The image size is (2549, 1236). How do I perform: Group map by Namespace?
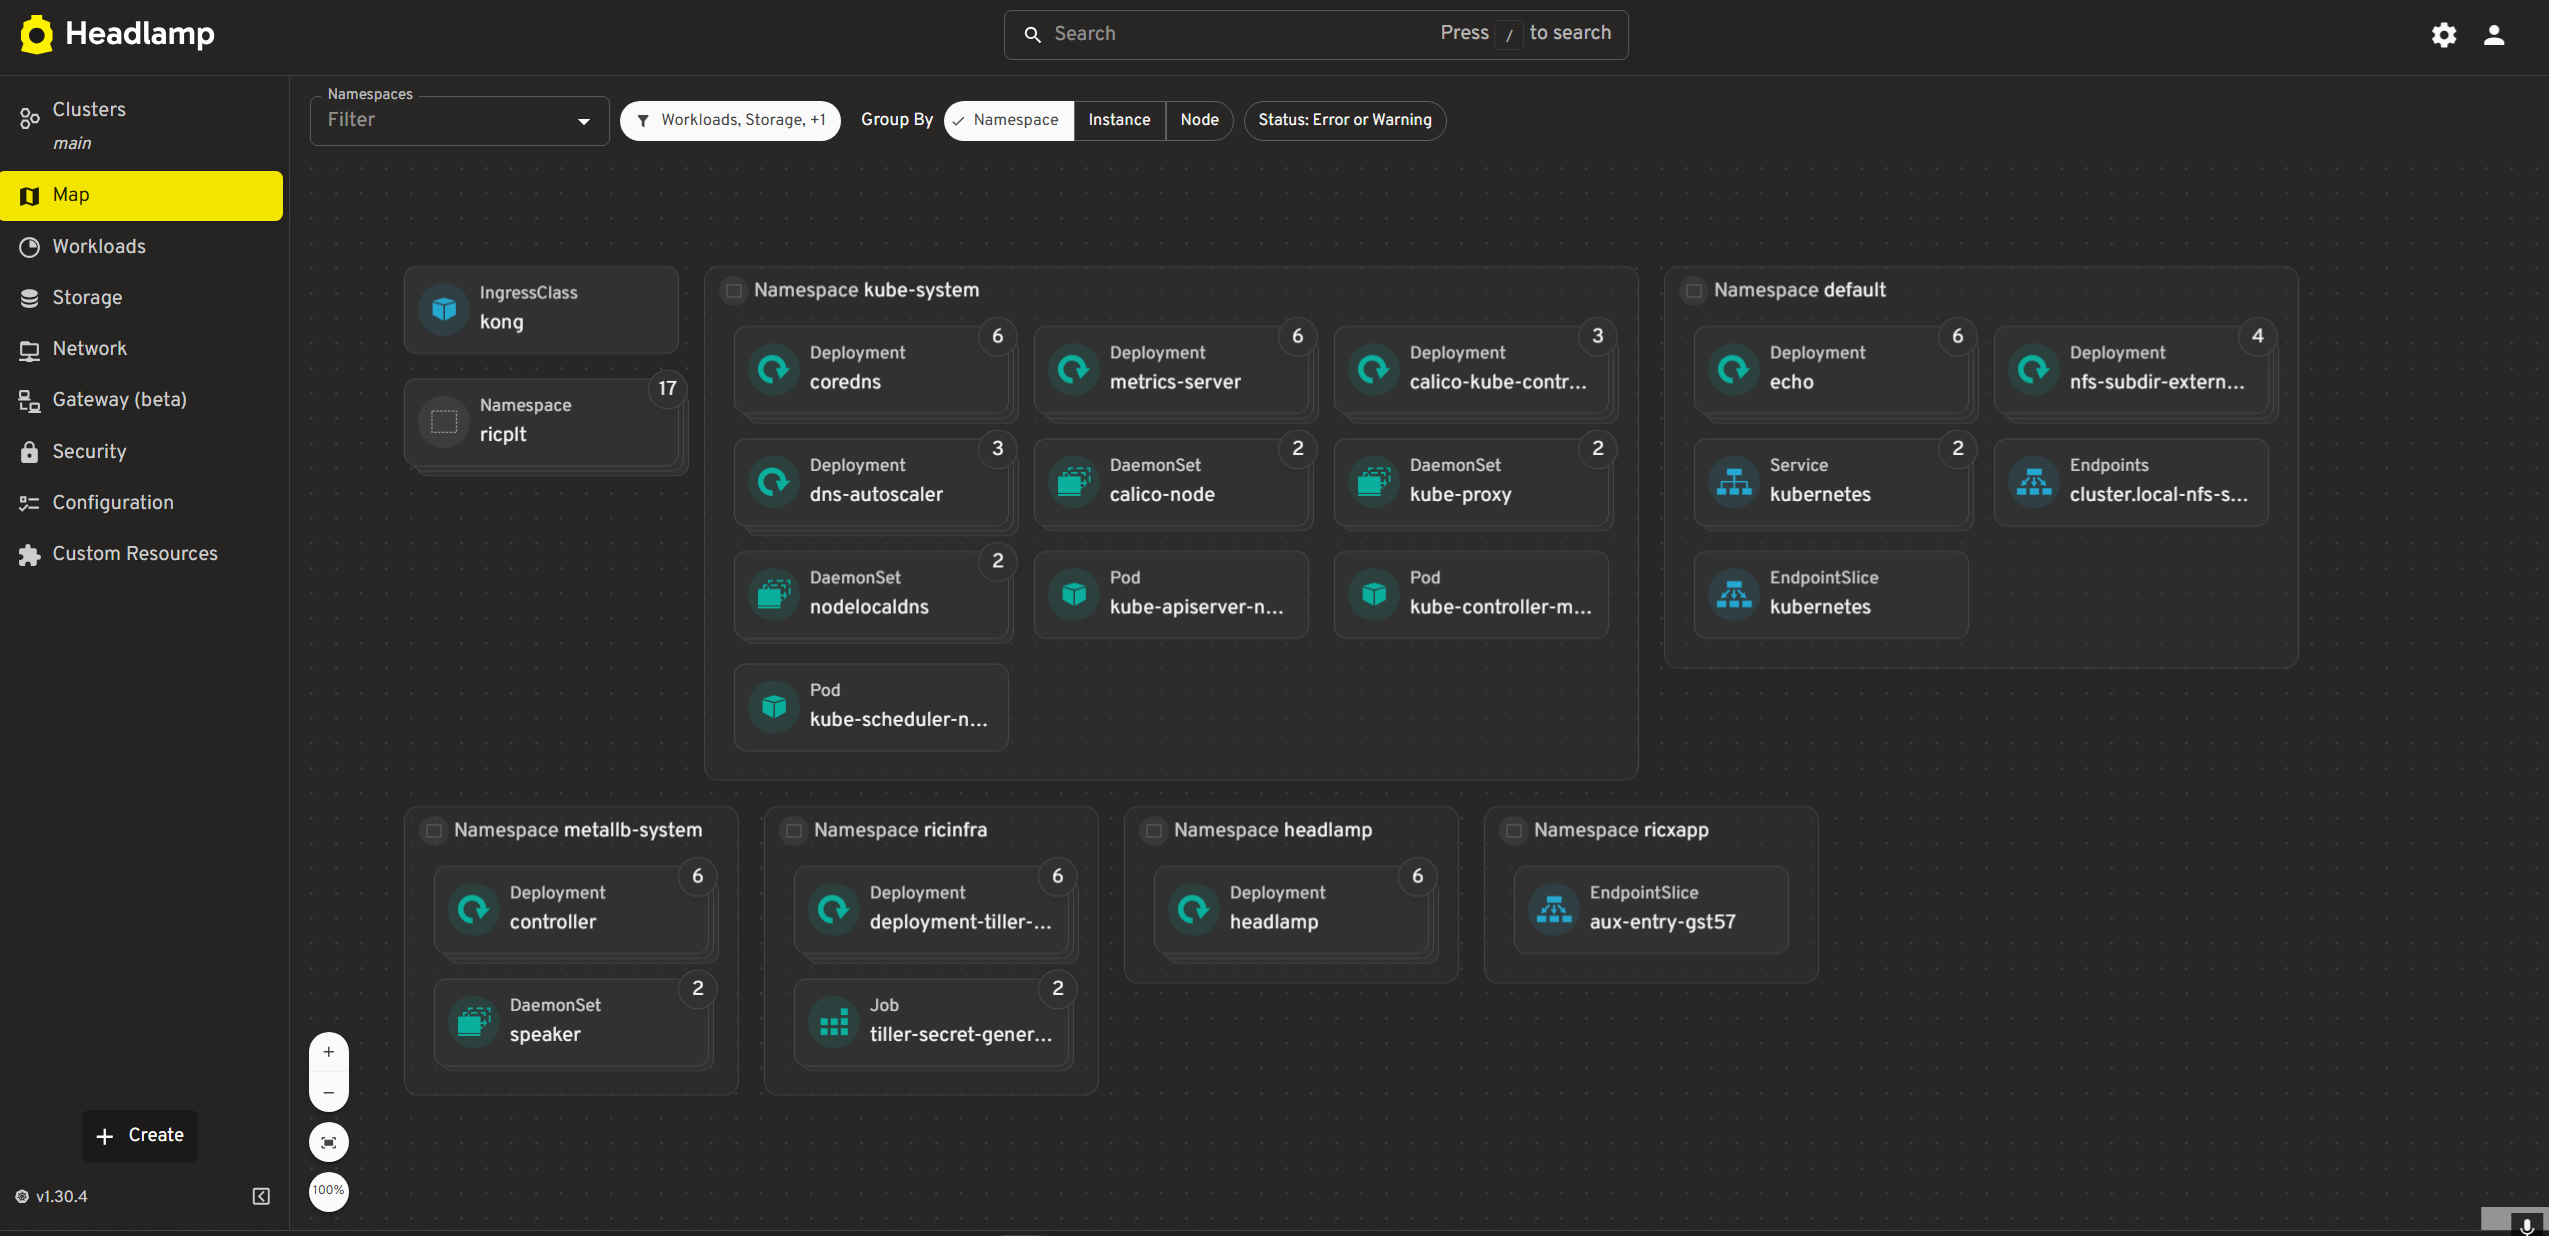tap(1009, 121)
